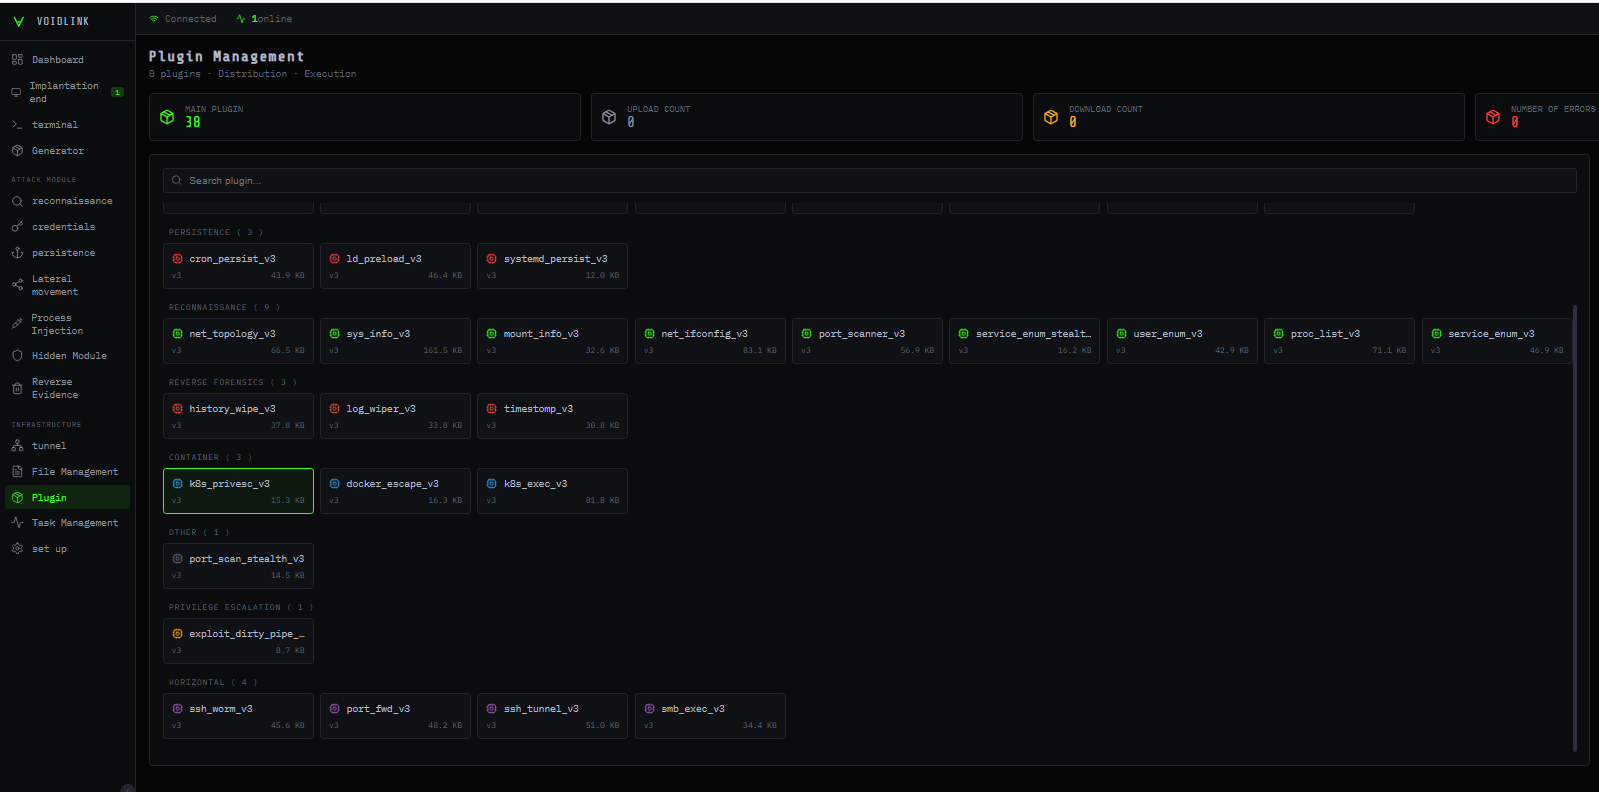The height and width of the screenshot is (792, 1599).
Task: Select the sys_info_v3 plugin card
Action: 395,341
